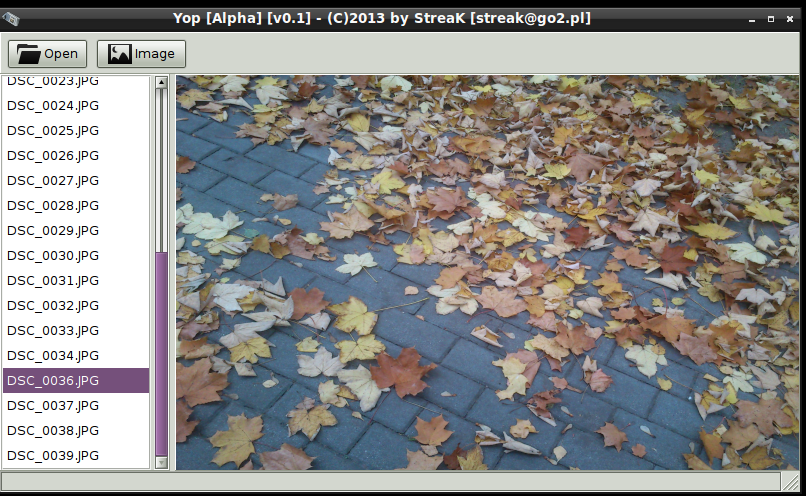The width and height of the screenshot is (806, 496).
Task: Click the file list scroll down arrow
Action: (161, 463)
